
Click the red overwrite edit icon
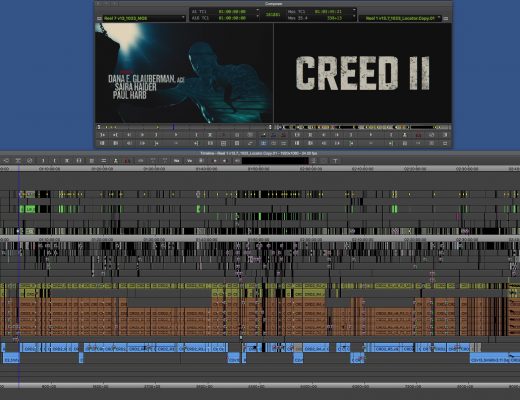[283, 135]
